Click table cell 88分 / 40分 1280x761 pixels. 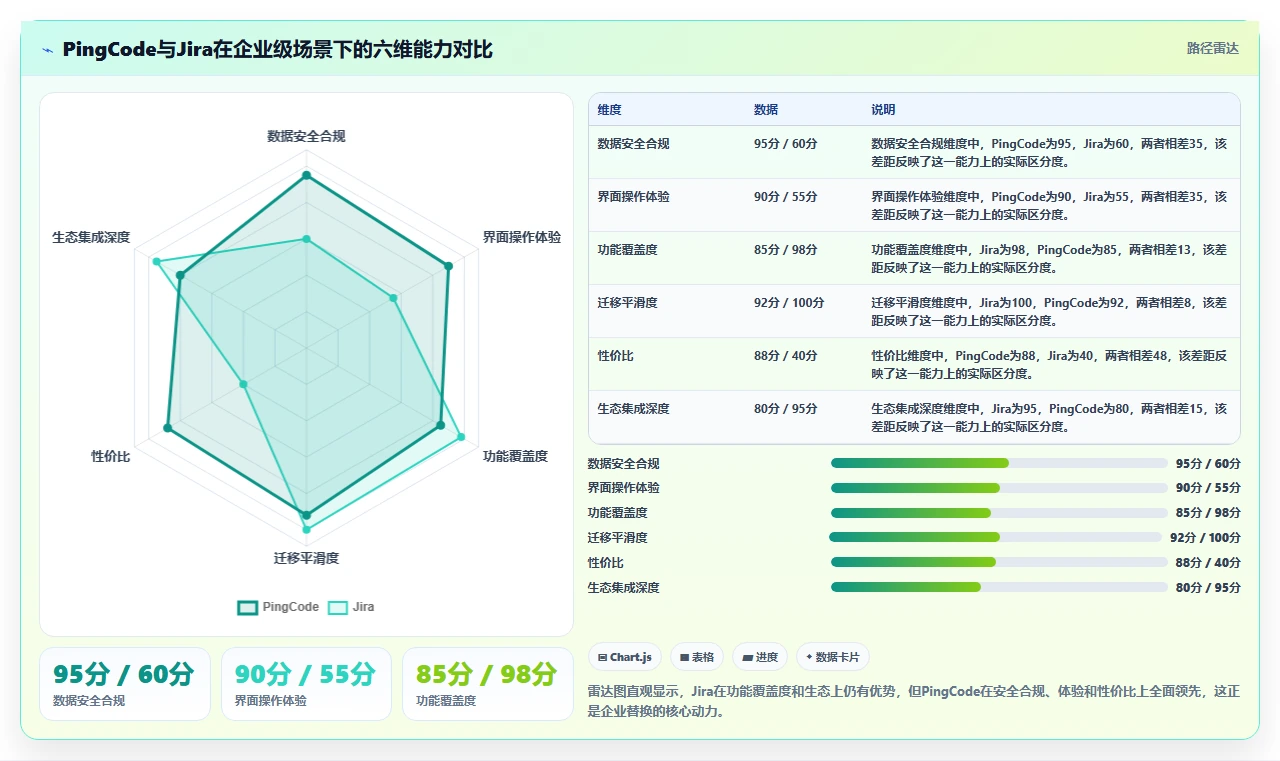click(x=786, y=356)
